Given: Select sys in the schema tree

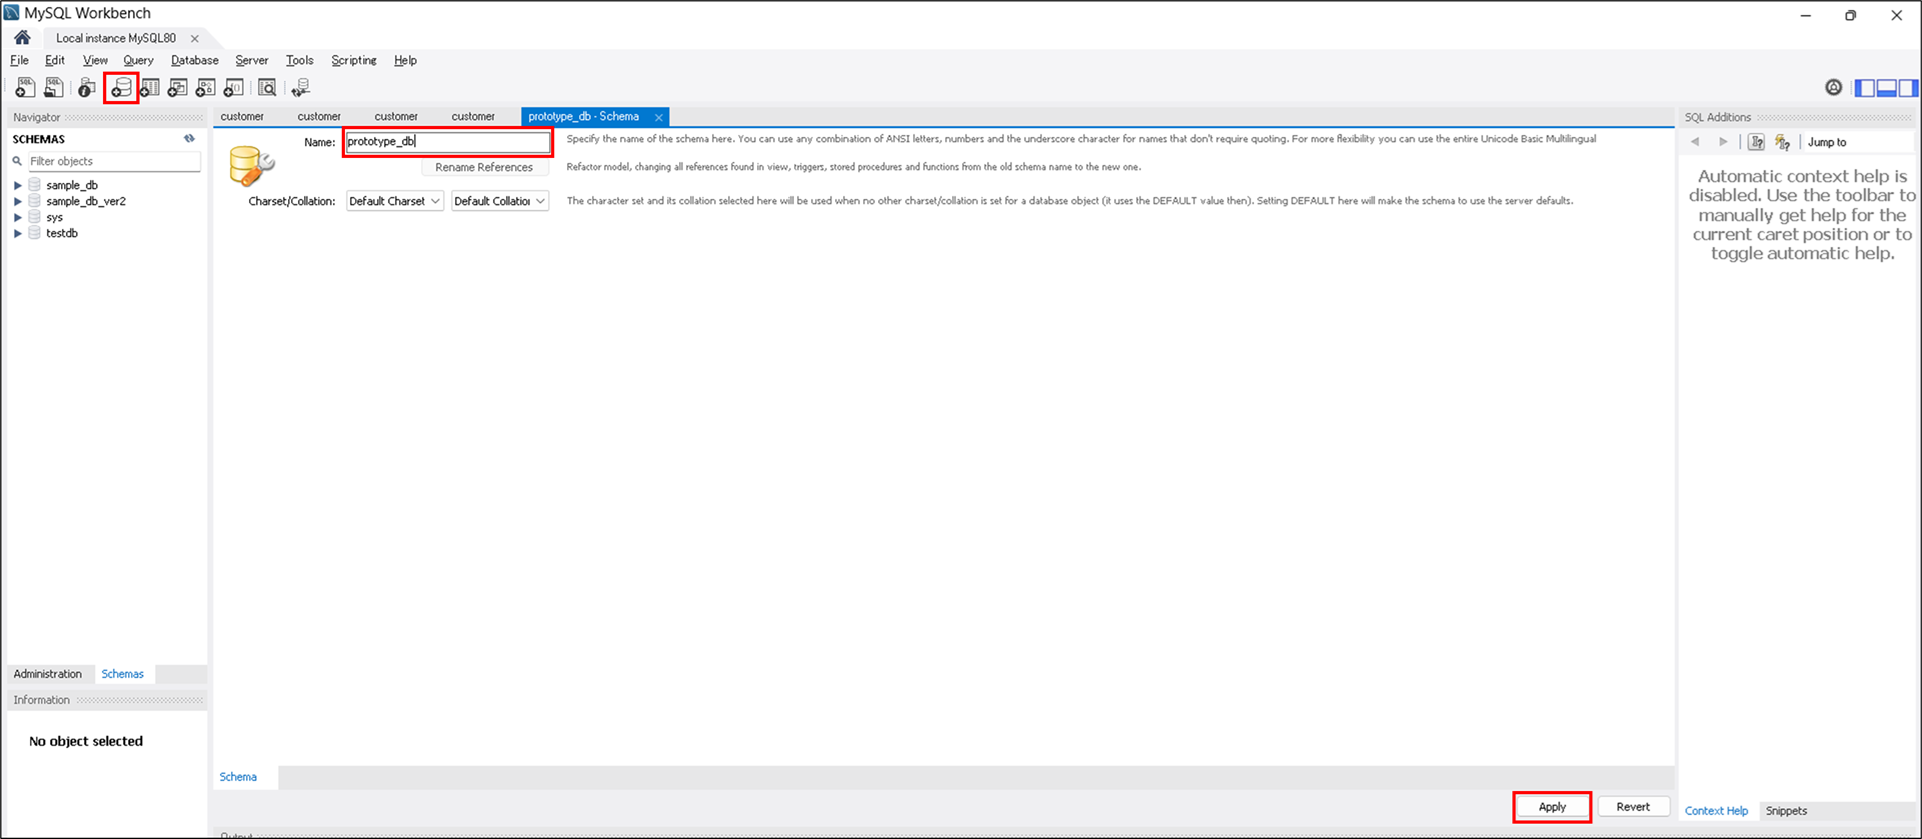Looking at the screenshot, I should click(x=54, y=217).
